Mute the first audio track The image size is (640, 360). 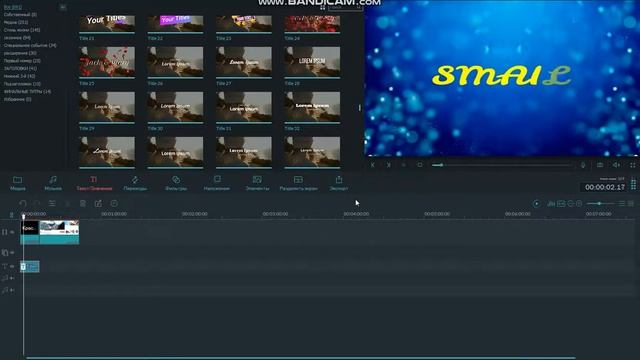(12, 278)
